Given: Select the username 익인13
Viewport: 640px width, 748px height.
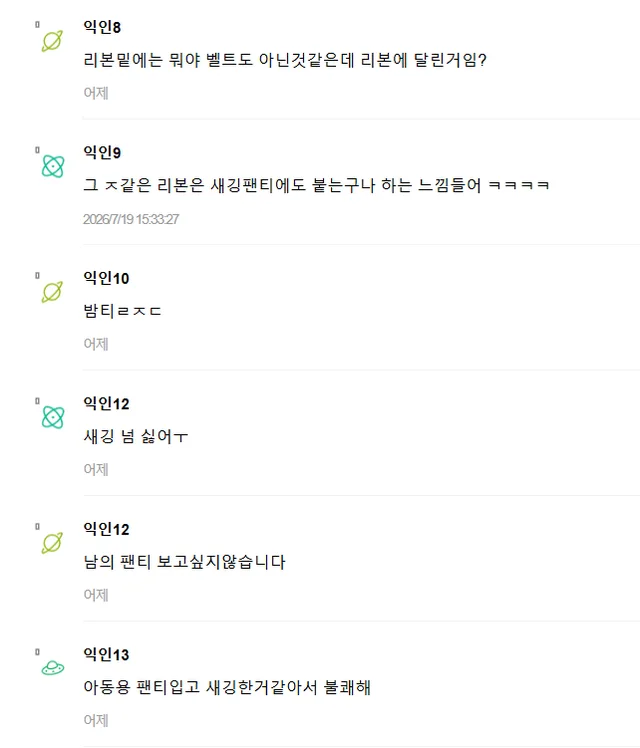Looking at the screenshot, I should 106,654.
